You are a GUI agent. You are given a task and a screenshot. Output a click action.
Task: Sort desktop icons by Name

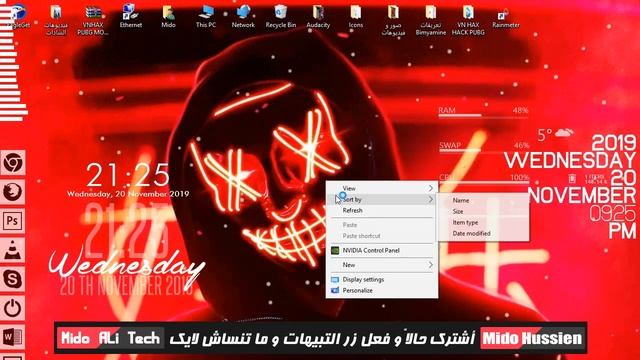pyautogui.click(x=484, y=200)
